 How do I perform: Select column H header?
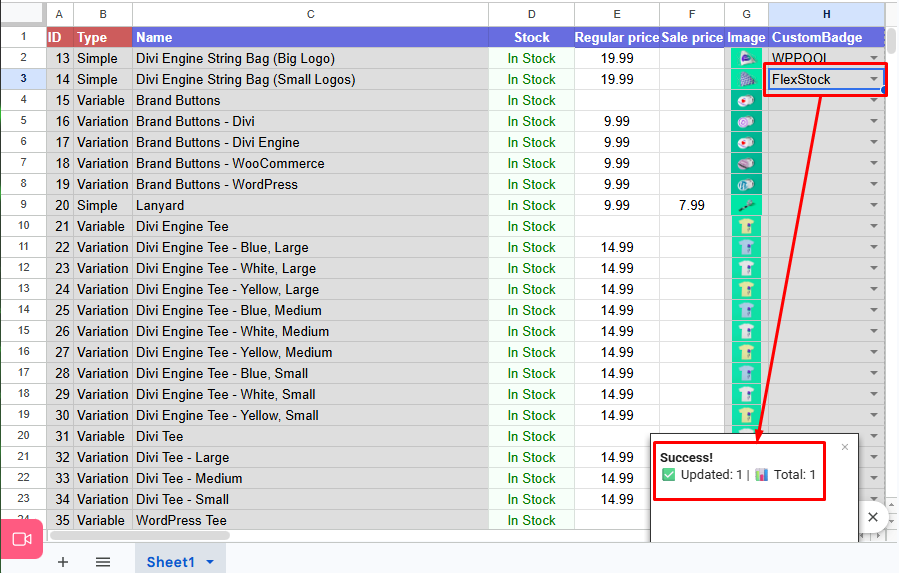point(826,14)
